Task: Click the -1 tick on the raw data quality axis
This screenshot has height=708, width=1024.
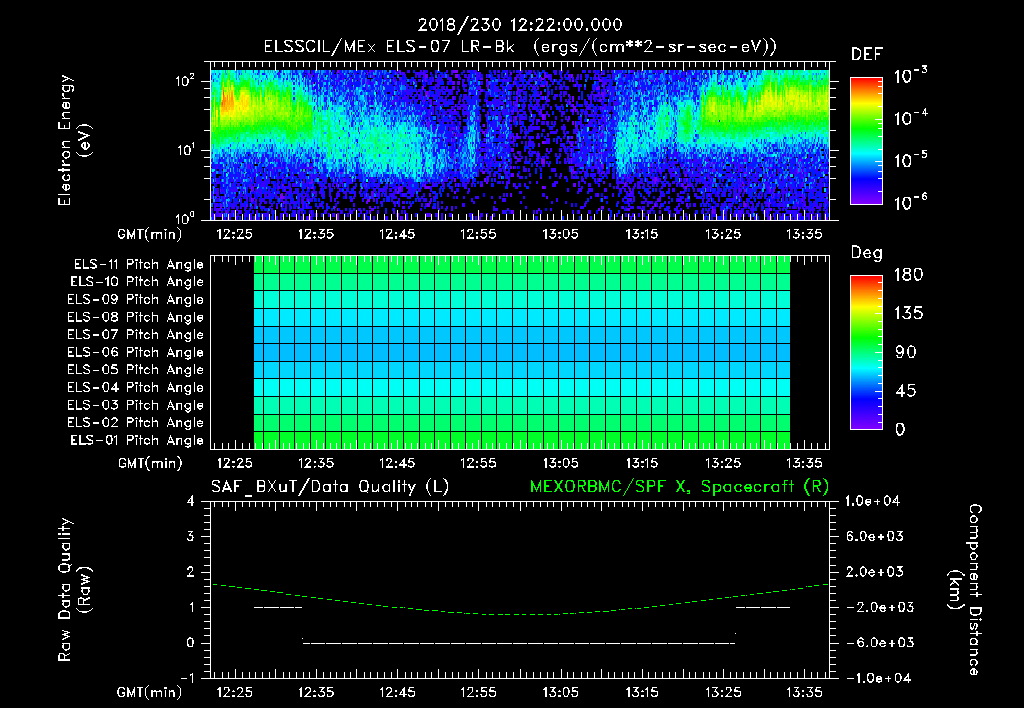Action: [187, 677]
